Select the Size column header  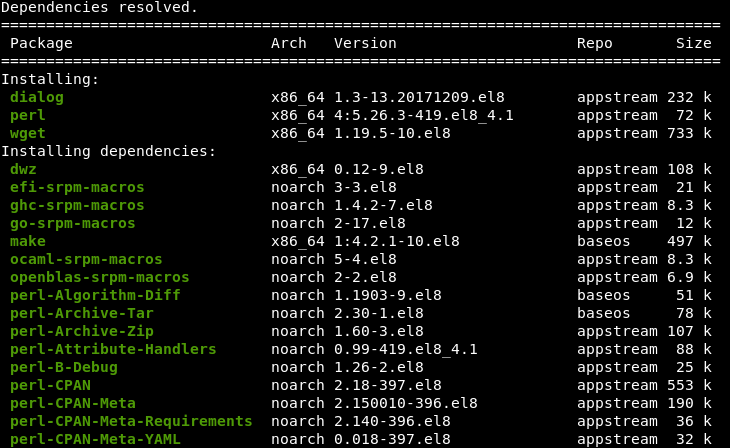point(694,43)
